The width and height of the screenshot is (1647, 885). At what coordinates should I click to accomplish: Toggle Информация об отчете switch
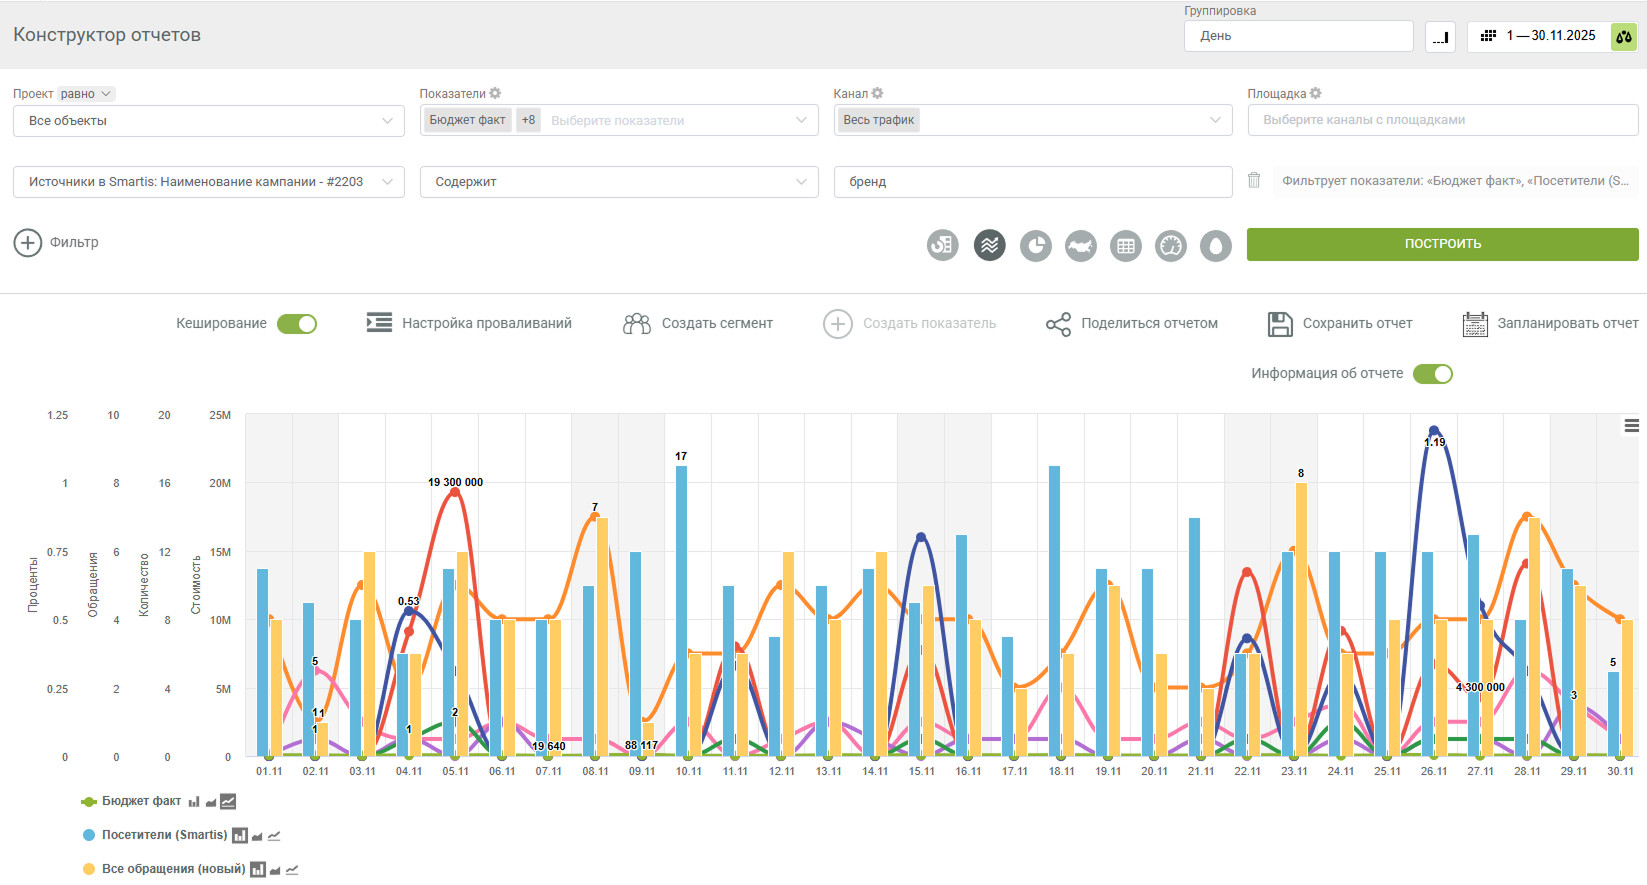[1433, 374]
